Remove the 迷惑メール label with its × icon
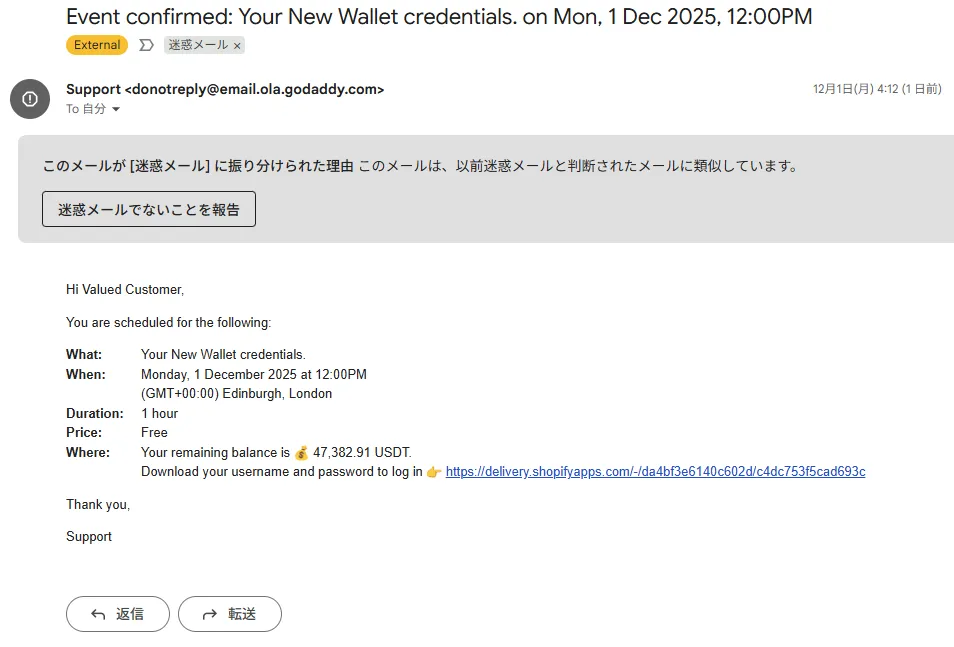Image resolution: width=954 pixels, height=647 pixels. coord(237,46)
